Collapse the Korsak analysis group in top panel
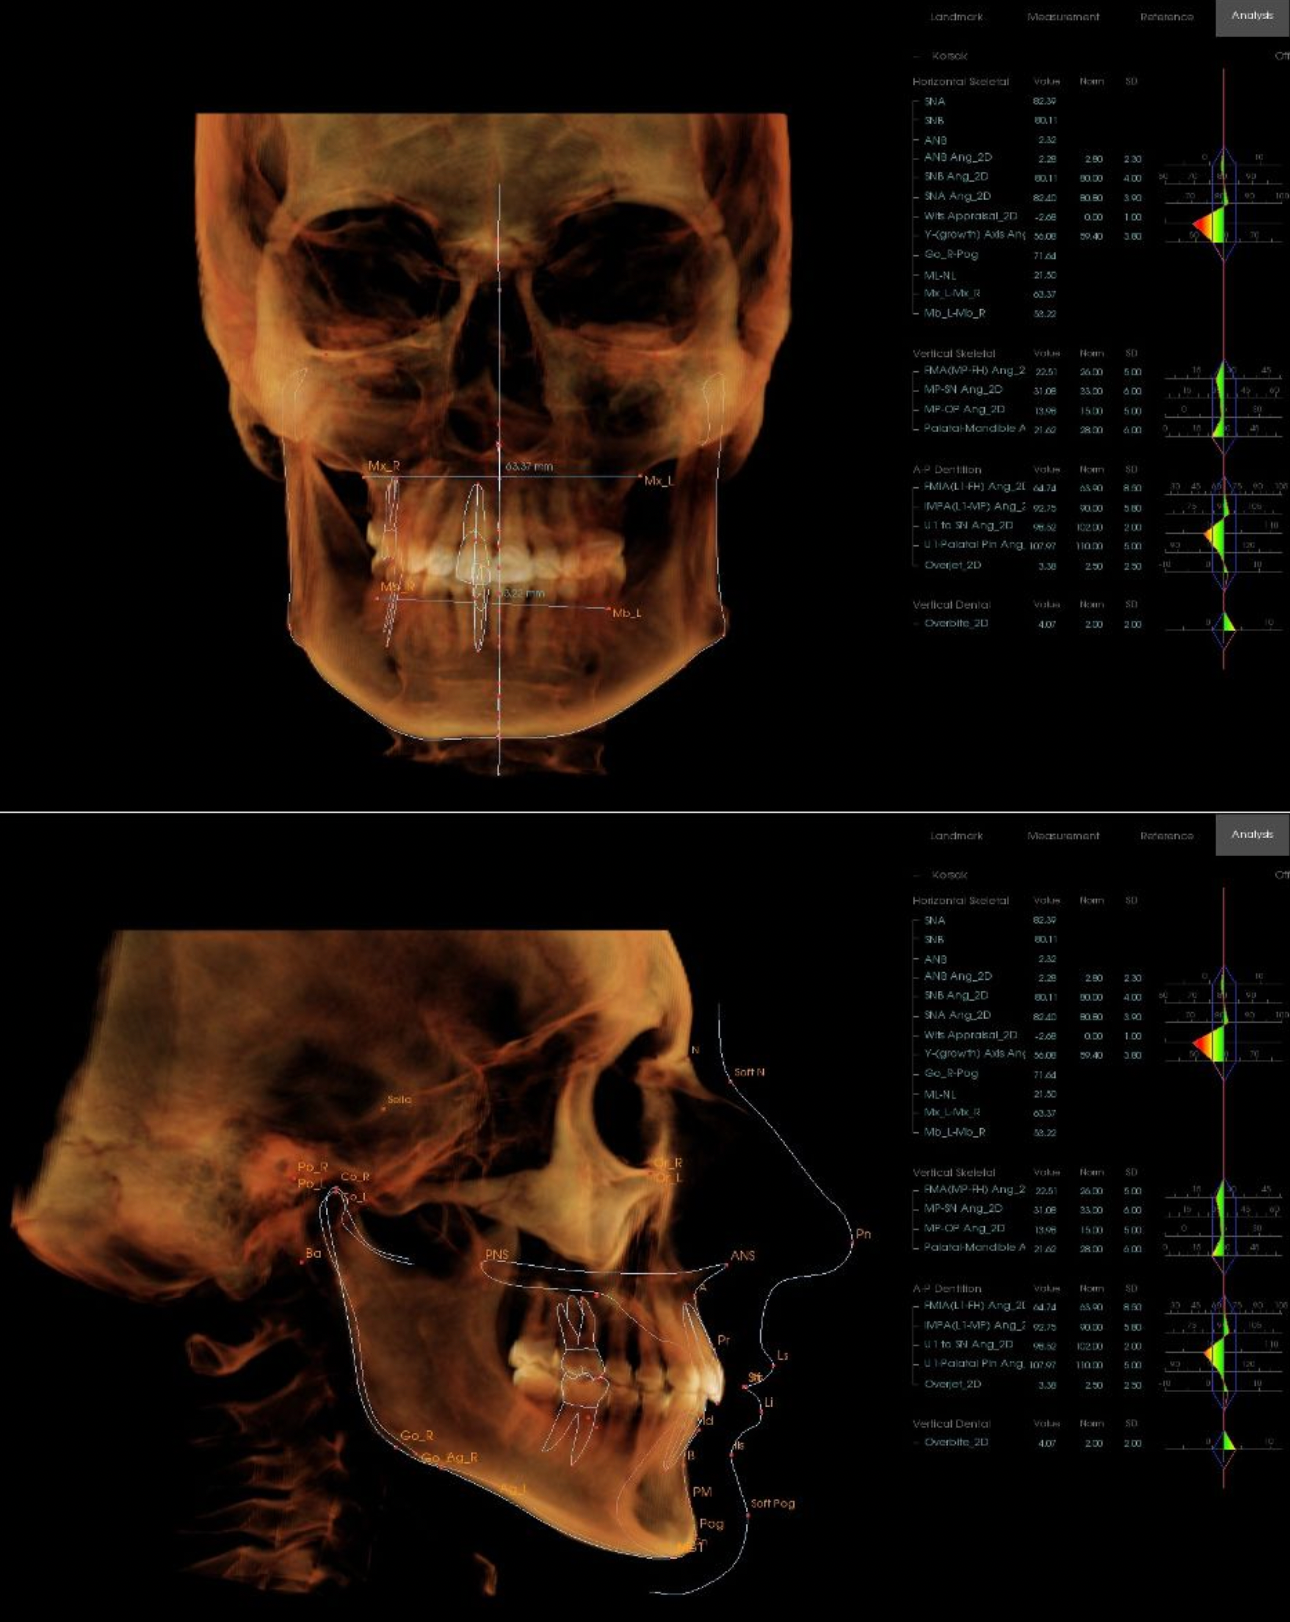This screenshot has width=1290, height=1622. (917, 56)
